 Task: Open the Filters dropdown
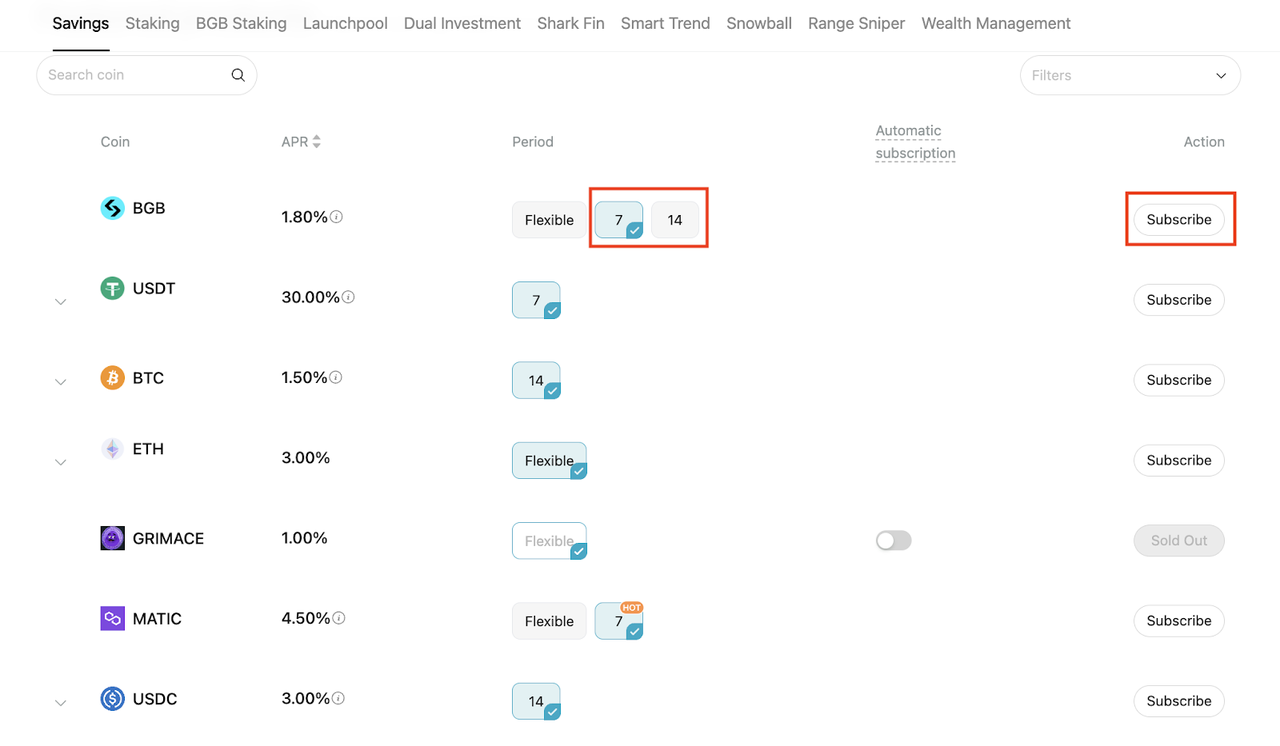(x=1130, y=75)
